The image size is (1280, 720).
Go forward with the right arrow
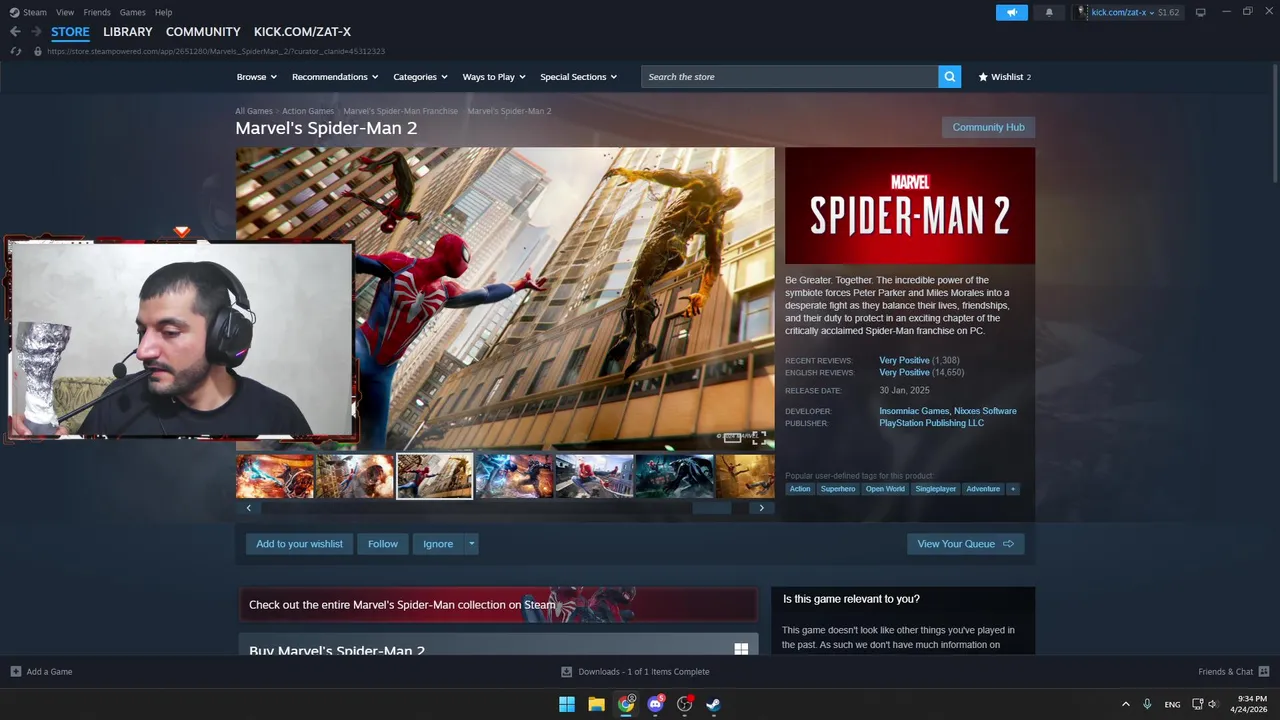(36, 32)
